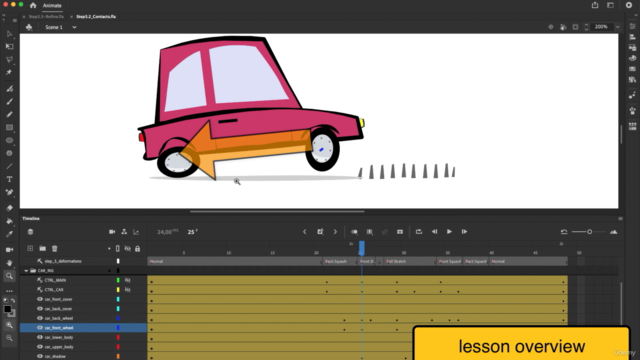Select the Camera tool in tools panel

tap(9, 250)
